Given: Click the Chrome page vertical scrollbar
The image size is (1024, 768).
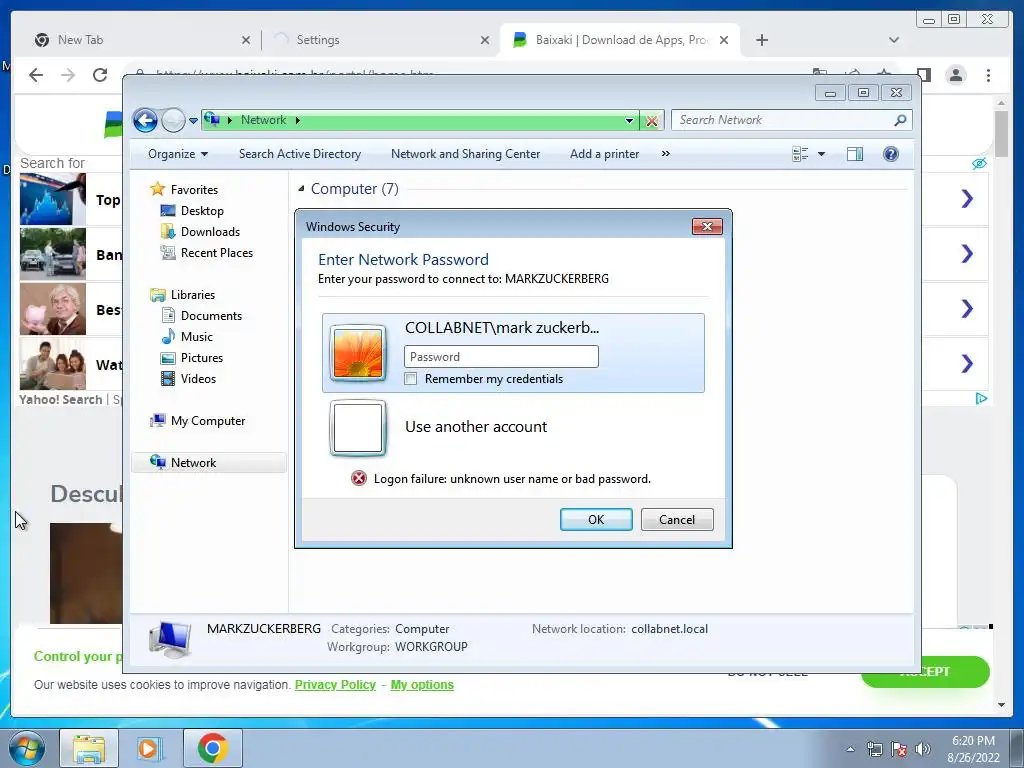Looking at the screenshot, I should pyautogui.click(x=1001, y=134).
